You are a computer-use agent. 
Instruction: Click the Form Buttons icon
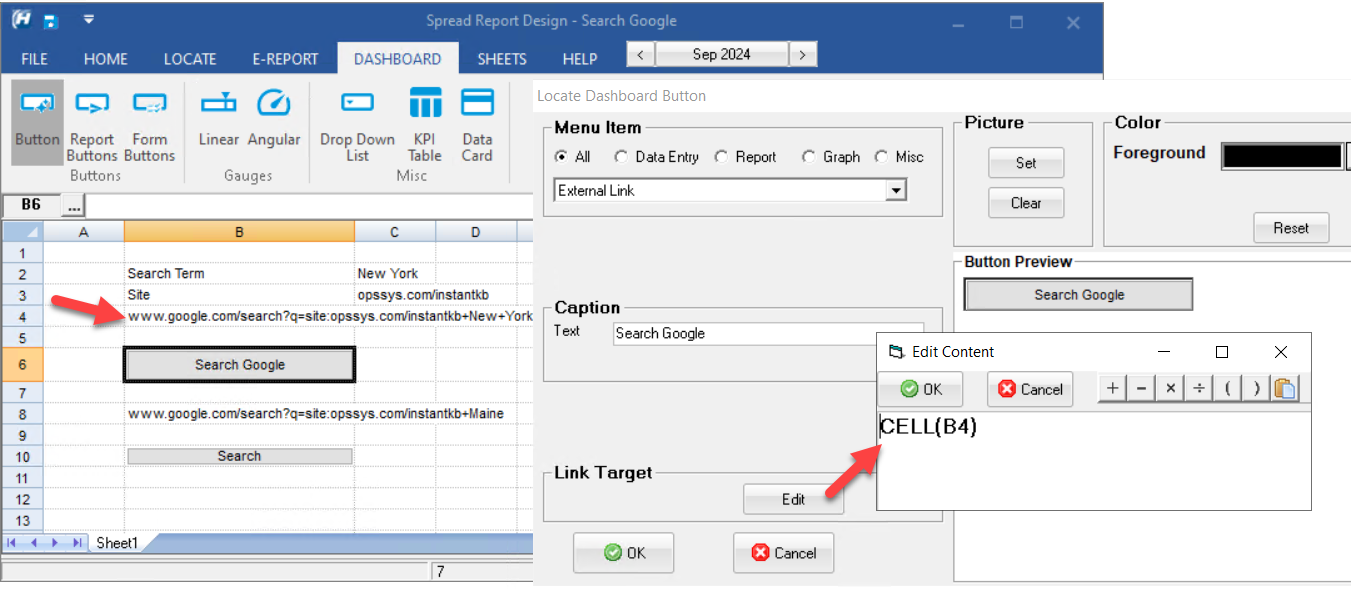[x=149, y=119]
